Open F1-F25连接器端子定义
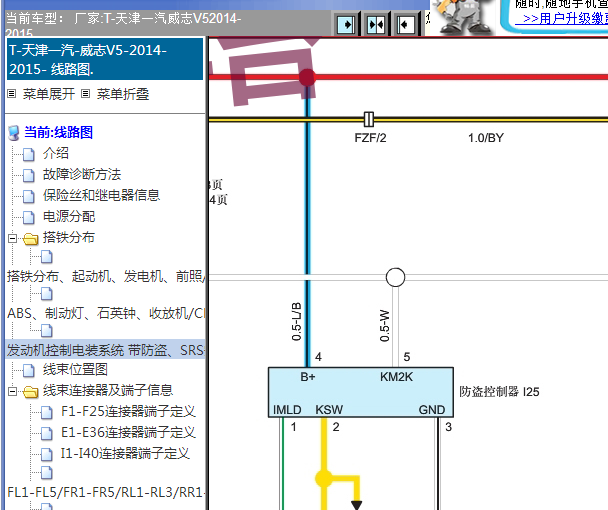This screenshot has height=510, width=608. (x=128, y=411)
